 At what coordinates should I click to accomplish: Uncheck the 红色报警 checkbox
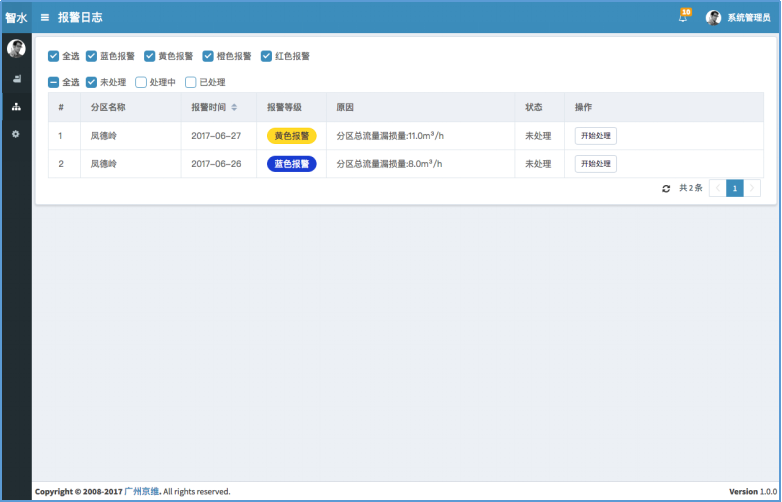click(x=267, y=56)
